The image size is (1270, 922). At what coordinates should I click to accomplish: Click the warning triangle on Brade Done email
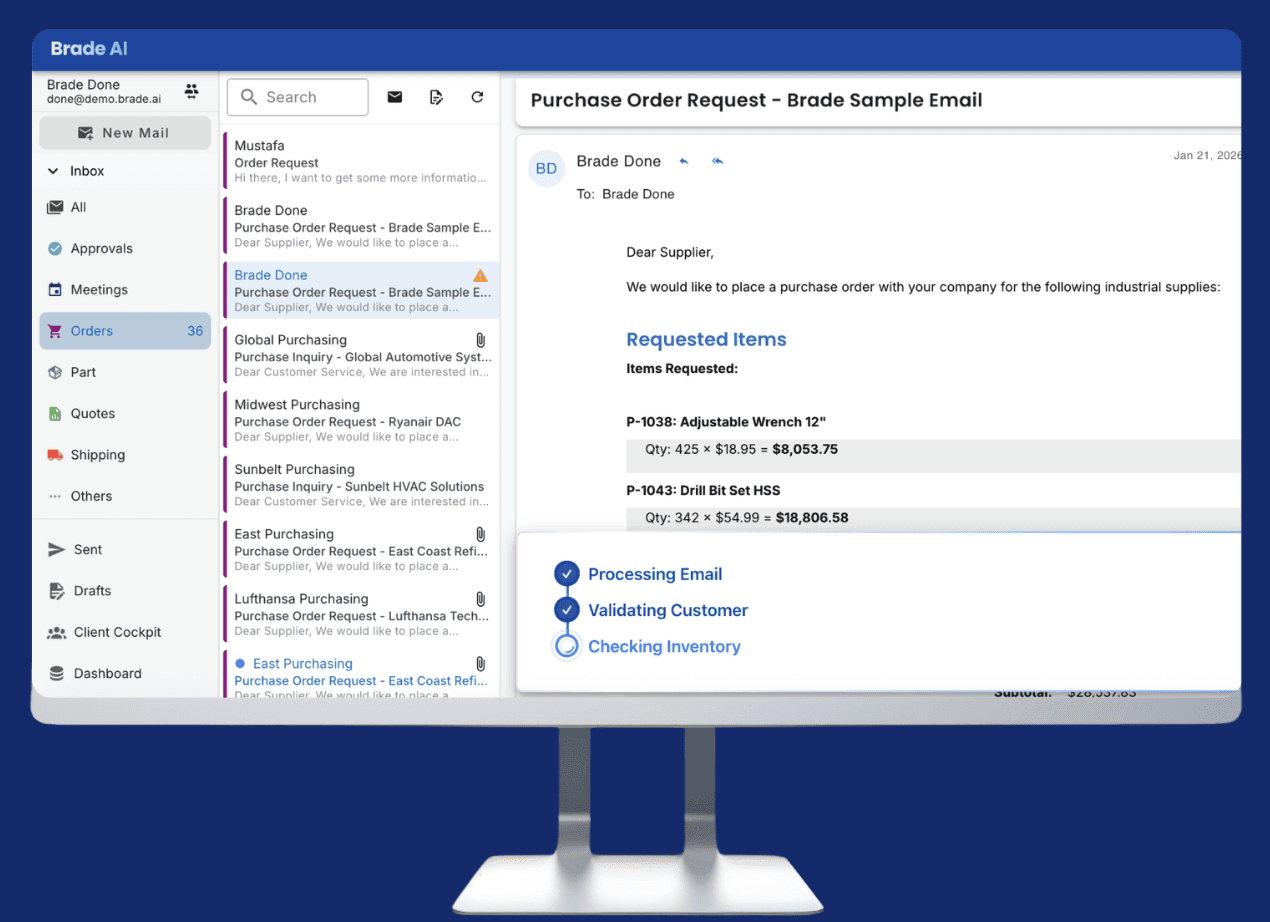click(480, 275)
